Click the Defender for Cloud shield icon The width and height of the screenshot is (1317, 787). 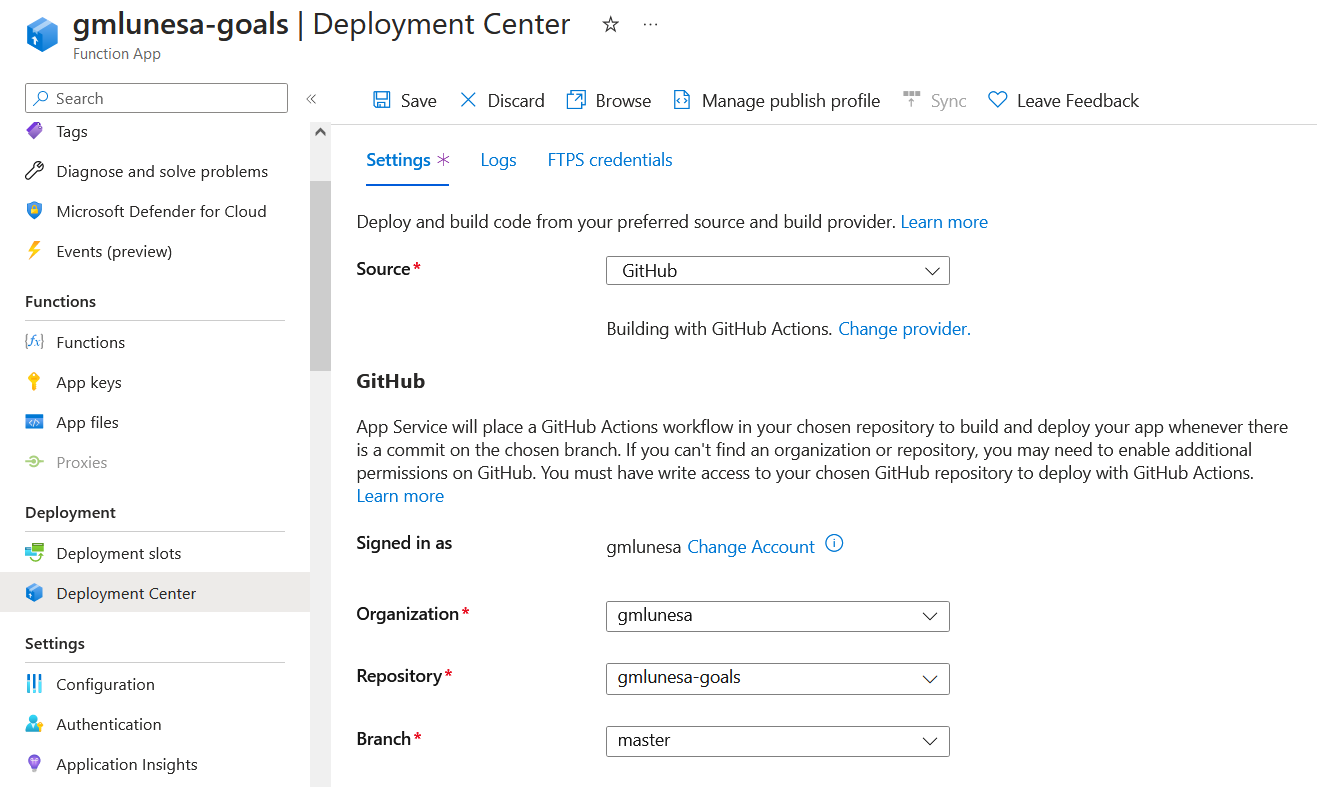(35, 211)
